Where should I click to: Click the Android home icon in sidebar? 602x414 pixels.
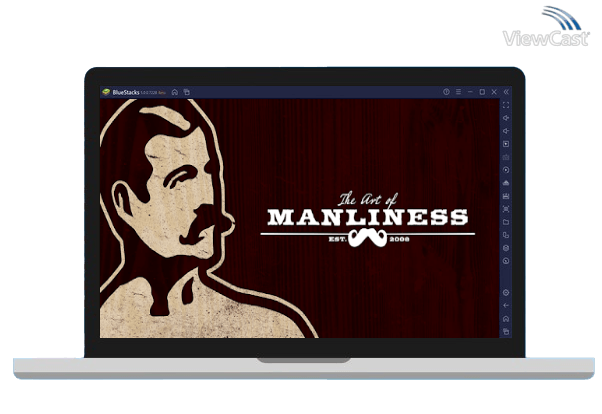click(x=506, y=319)
